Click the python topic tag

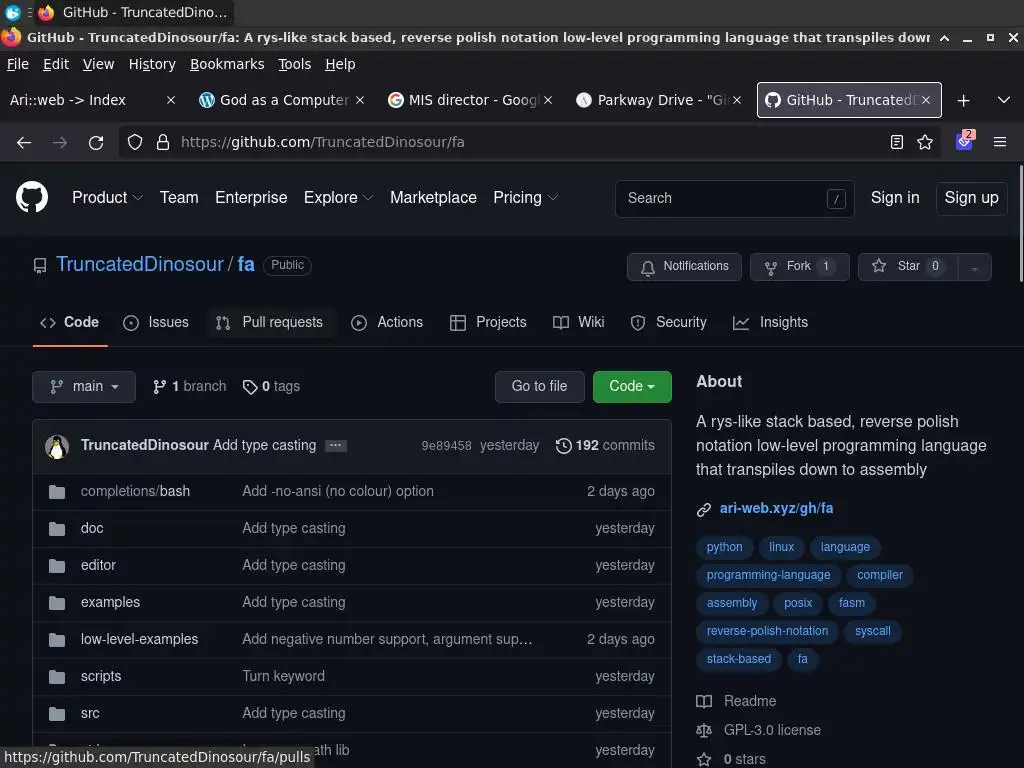[724, 547]
